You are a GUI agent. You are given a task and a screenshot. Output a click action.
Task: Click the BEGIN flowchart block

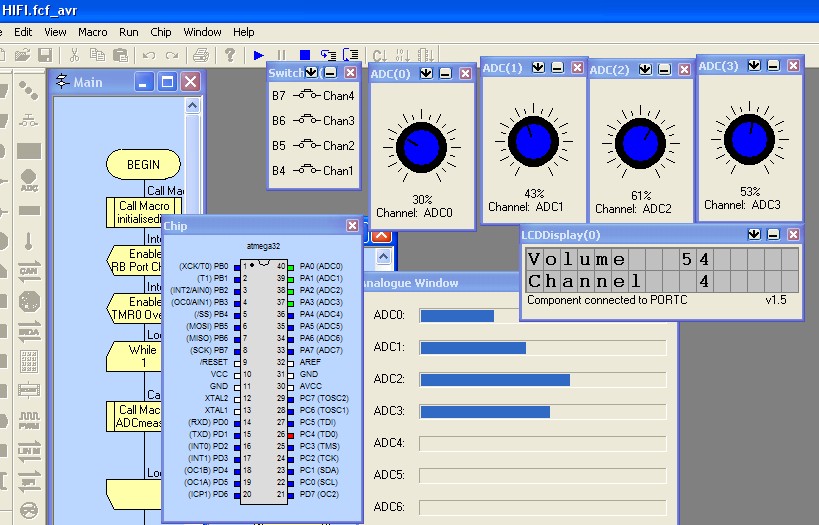[x=143, y=164]
